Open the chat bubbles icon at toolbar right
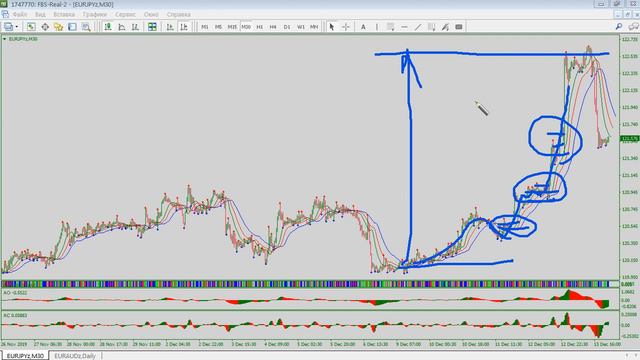 (633, 27)
